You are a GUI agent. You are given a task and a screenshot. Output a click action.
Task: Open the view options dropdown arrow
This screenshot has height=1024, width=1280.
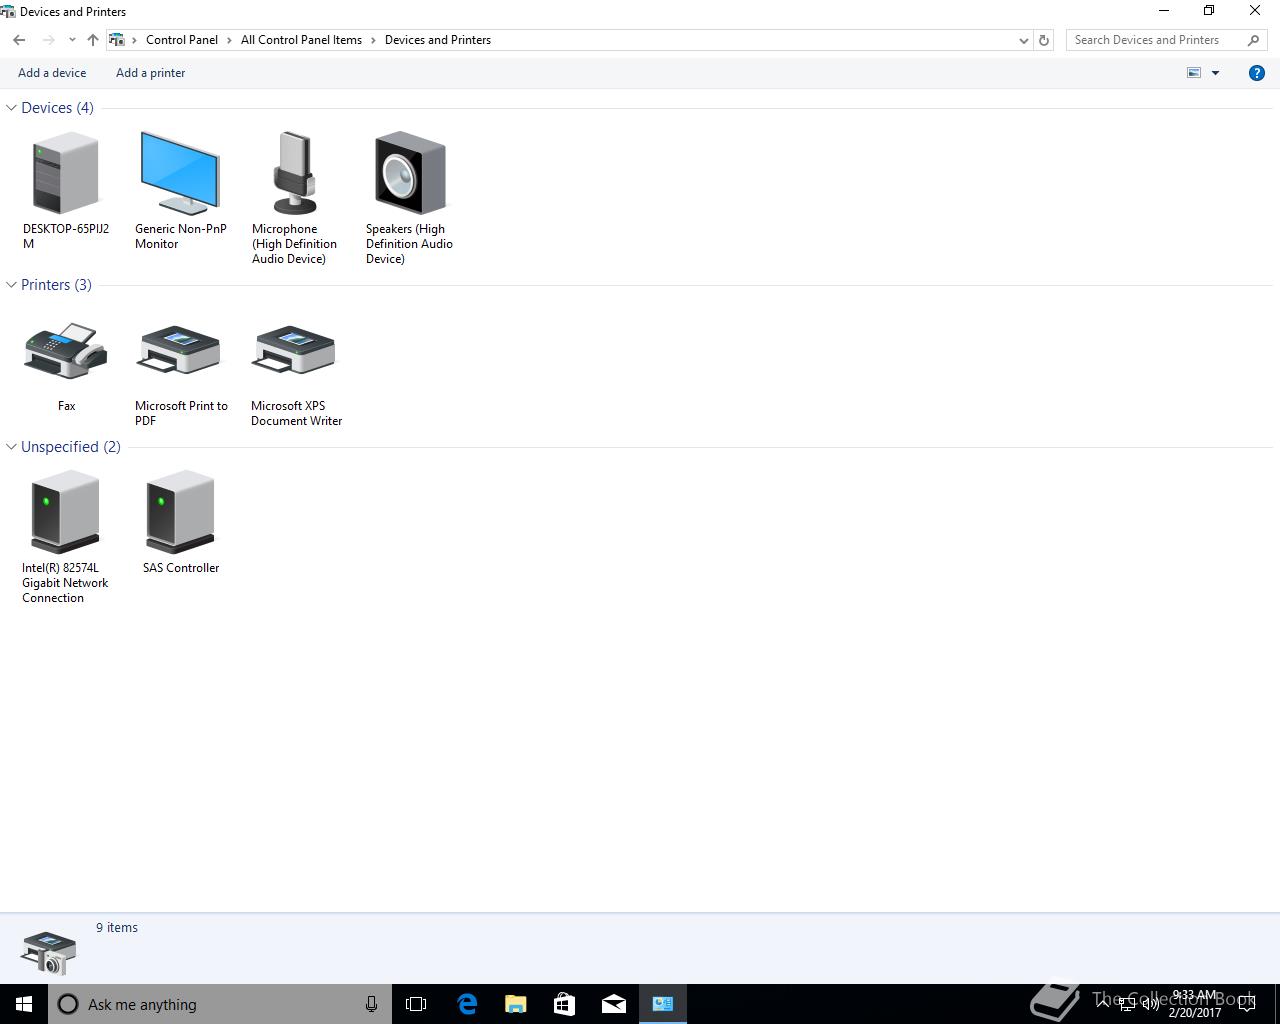pyautogui.click(x=1216, y=73)
